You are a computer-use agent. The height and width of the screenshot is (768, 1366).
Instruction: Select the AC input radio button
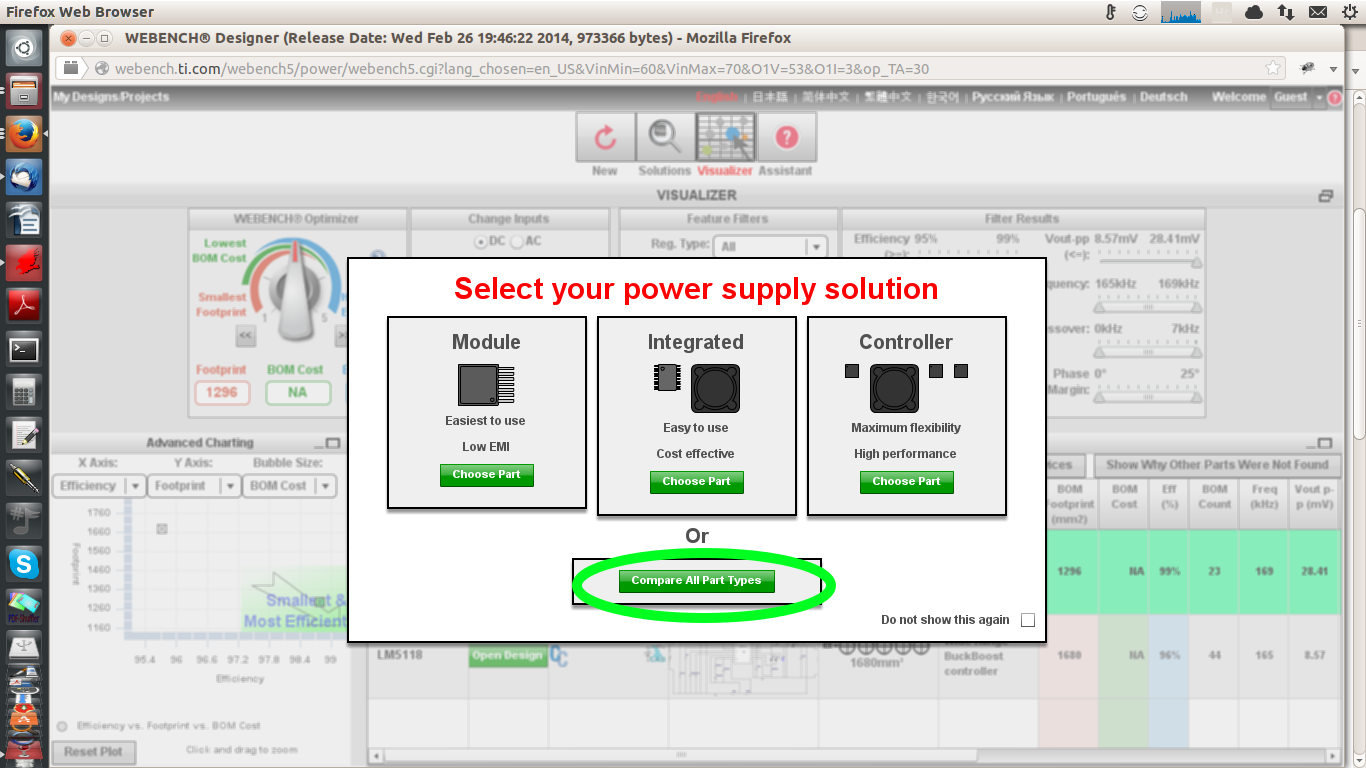click(x=517, y=241)
